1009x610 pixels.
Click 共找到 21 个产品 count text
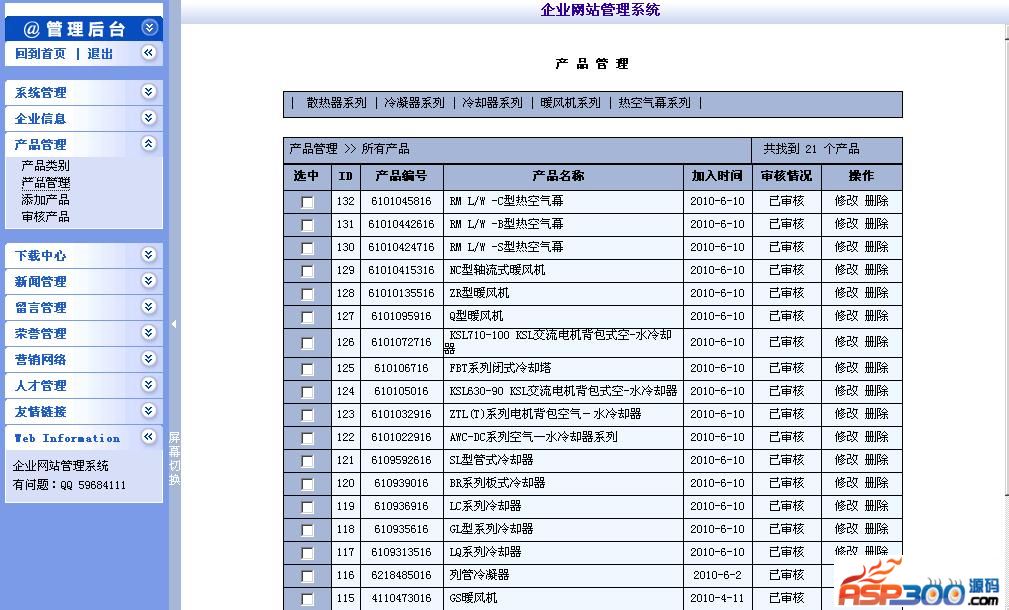[x=811, y=149]
